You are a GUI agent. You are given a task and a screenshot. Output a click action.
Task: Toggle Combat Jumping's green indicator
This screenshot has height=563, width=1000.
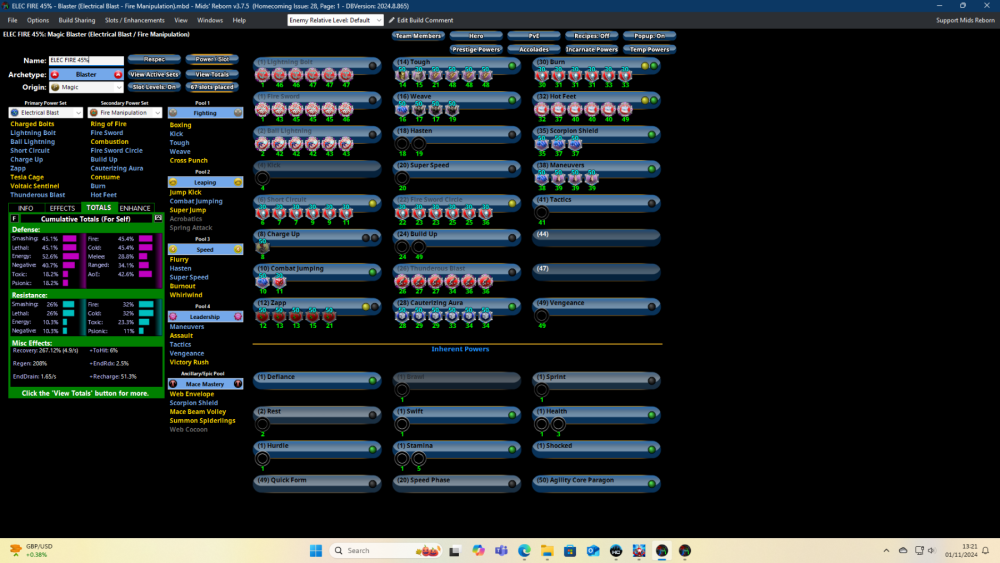click(372, 272)
